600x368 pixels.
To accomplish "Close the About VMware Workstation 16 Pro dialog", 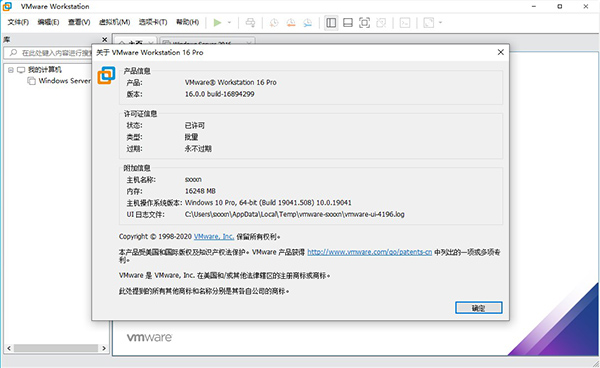I will (501, 52).
